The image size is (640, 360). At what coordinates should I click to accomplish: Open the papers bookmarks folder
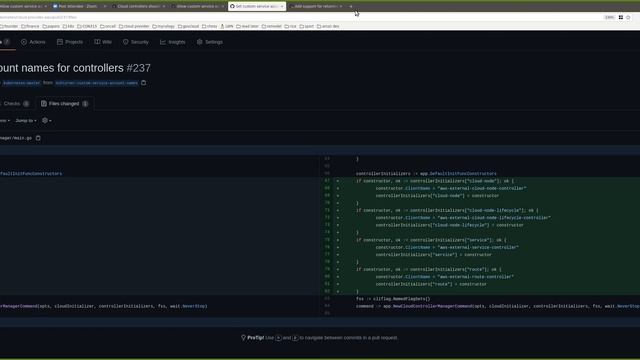click(51, 26)
